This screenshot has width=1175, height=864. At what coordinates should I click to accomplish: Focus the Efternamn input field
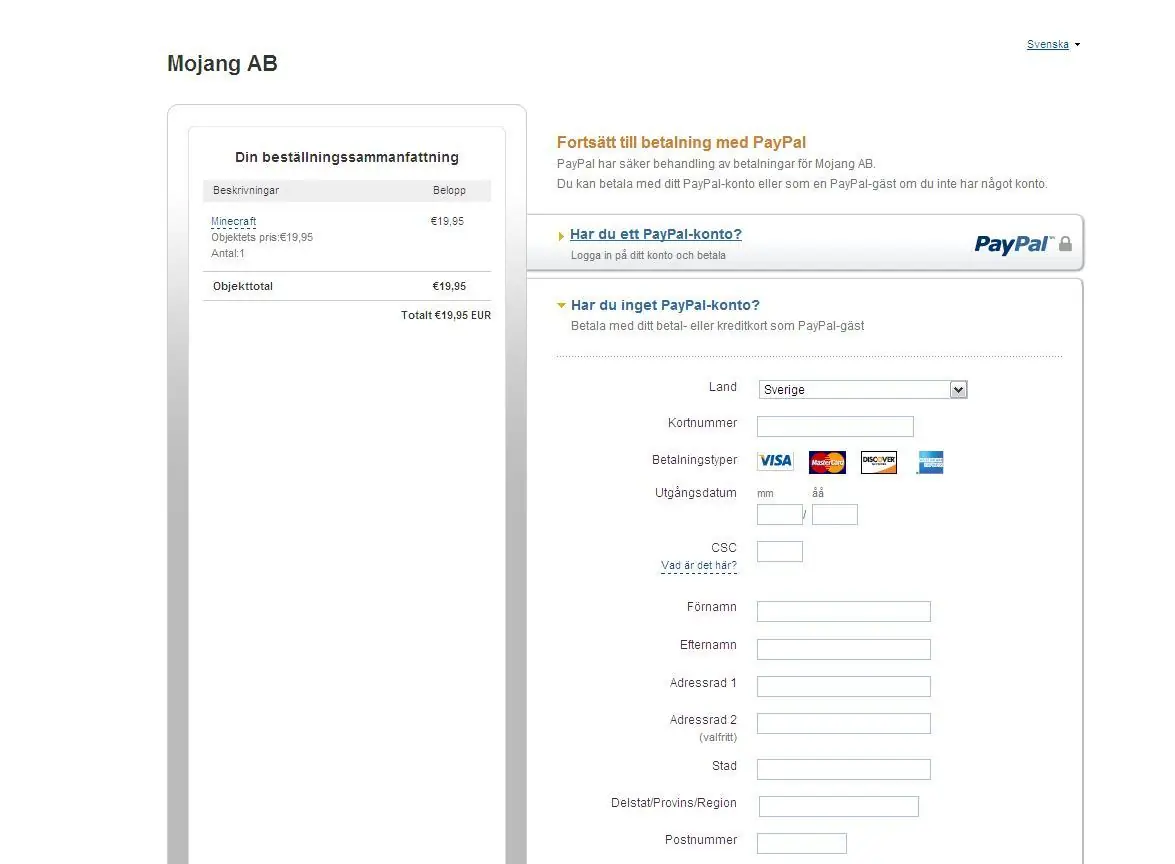click(844, 649)
